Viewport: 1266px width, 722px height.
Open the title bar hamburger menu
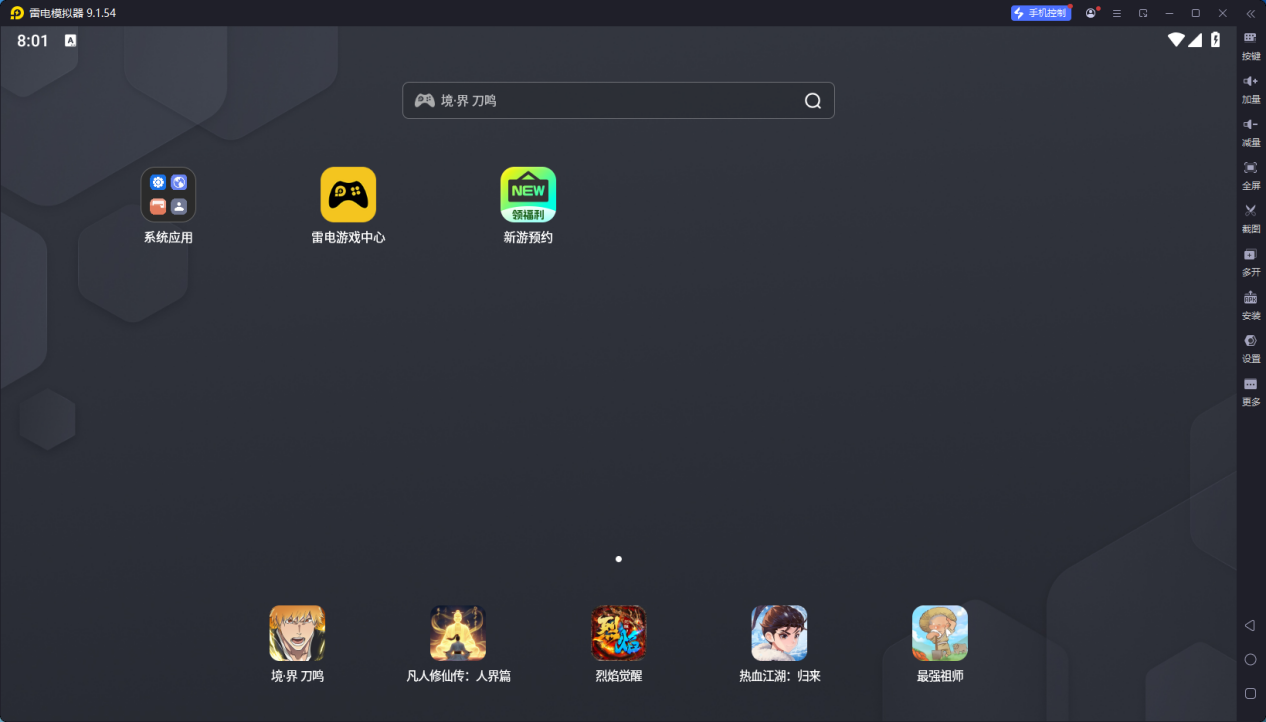[1117, 13]
